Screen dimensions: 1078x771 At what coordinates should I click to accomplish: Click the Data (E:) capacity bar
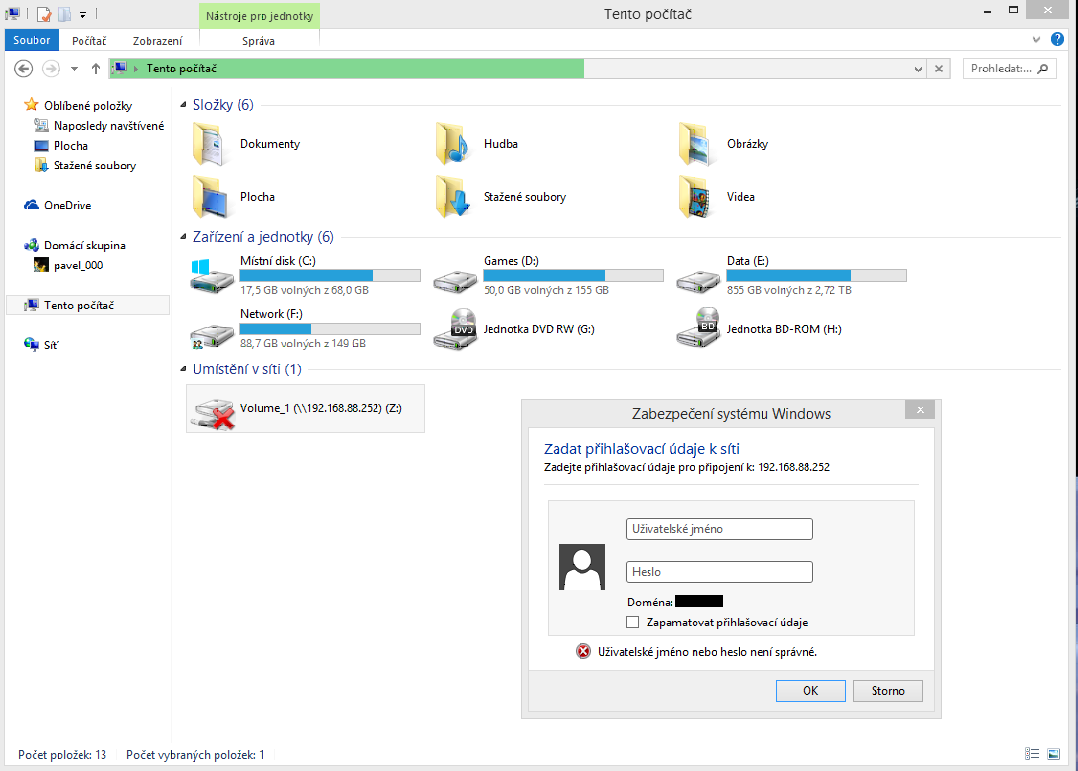817,275
